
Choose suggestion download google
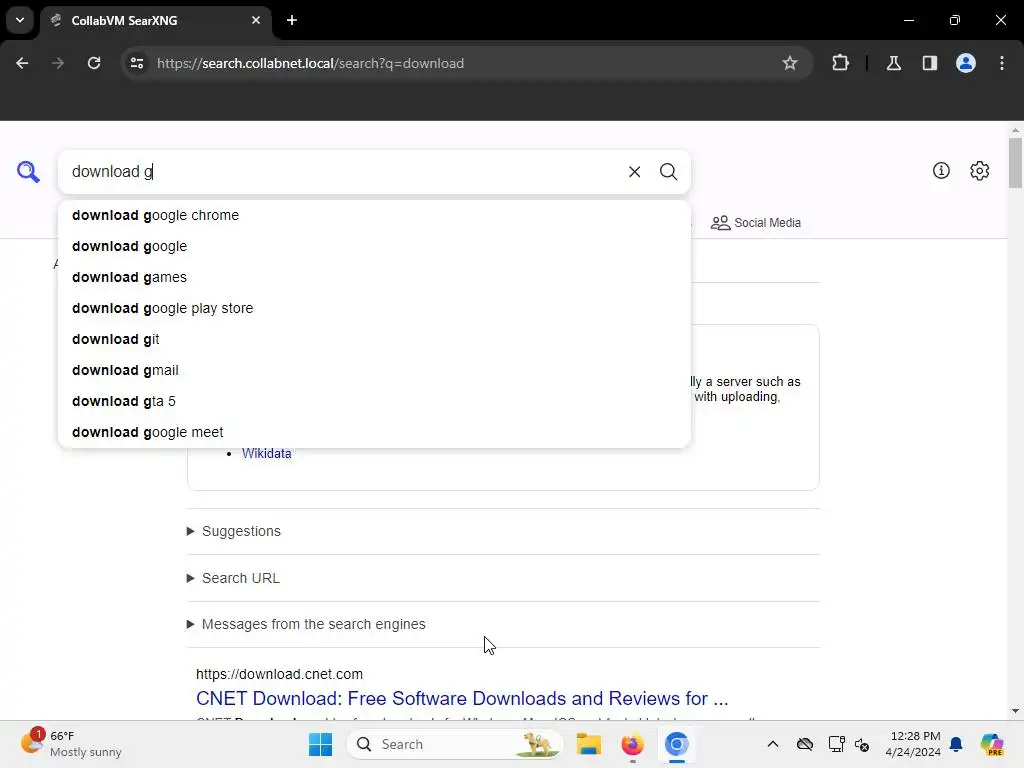pyautogui.click(x=374, y=246)
